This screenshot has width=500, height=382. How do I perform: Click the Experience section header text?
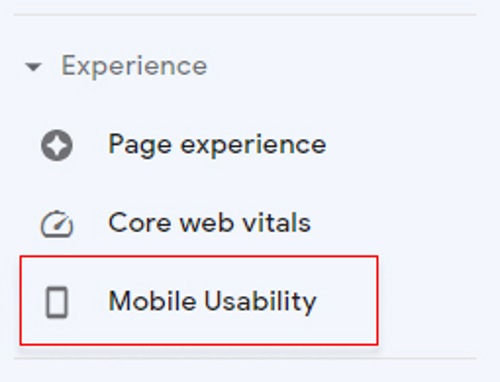coord(134,67)
